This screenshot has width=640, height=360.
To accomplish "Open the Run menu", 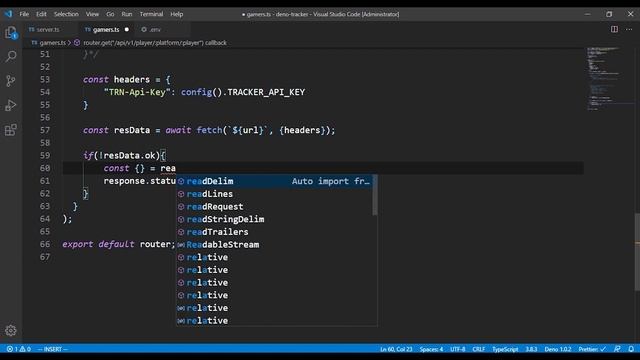I will pyautogui.click(x=127, y=14).
